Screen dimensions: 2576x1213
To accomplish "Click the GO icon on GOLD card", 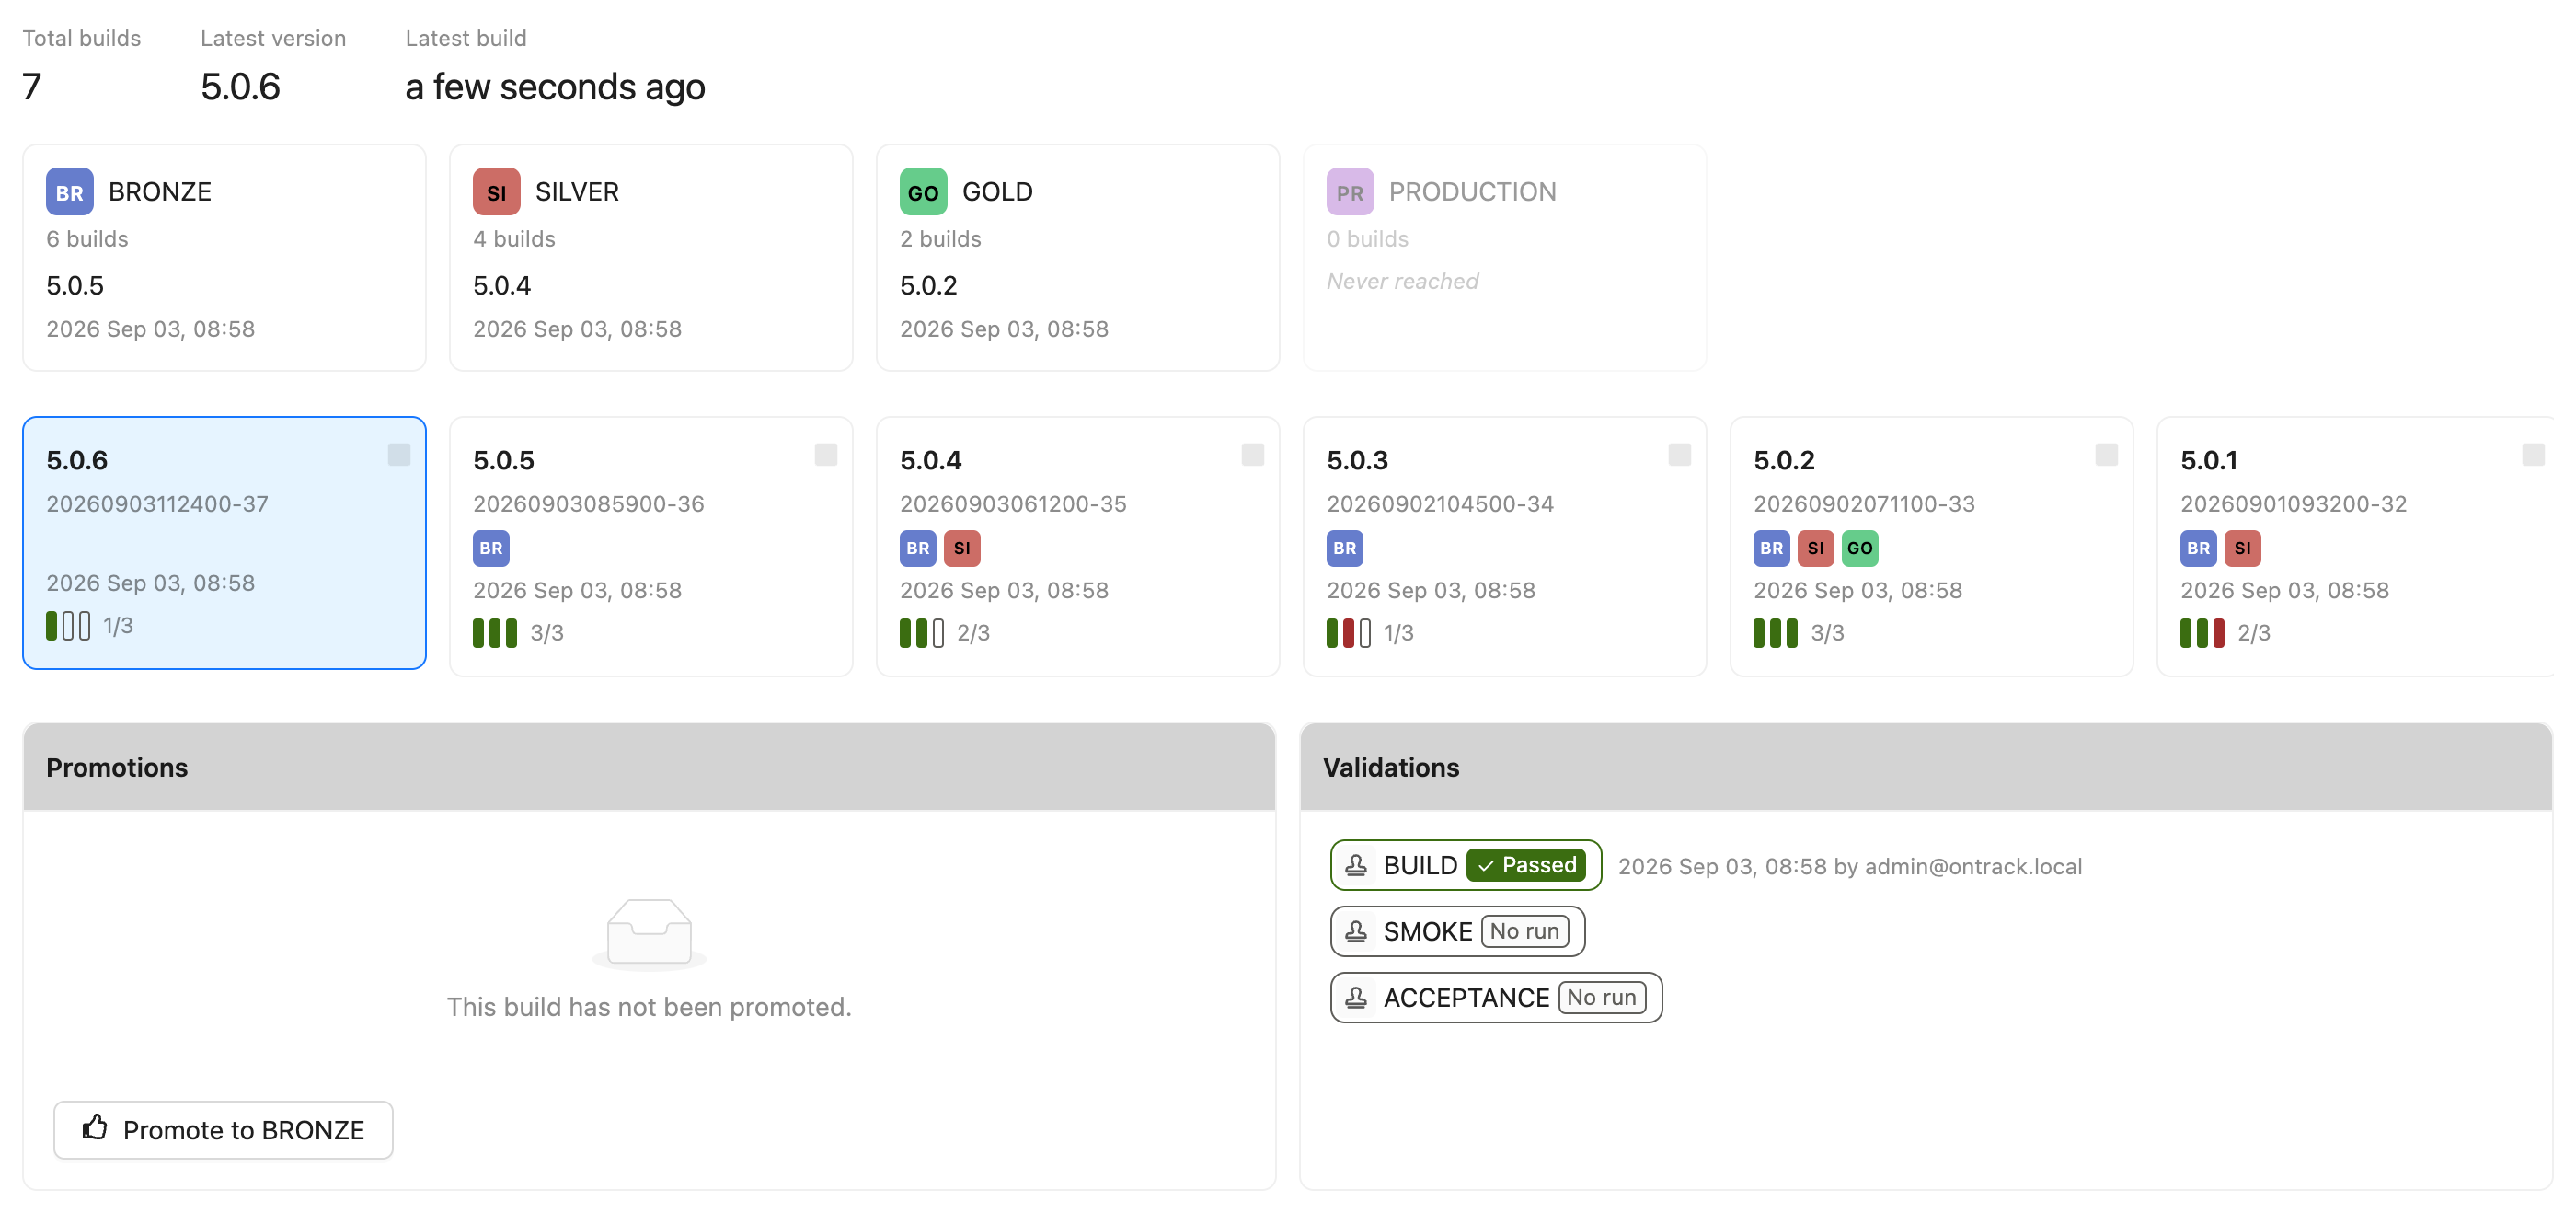I will (923, 192).
